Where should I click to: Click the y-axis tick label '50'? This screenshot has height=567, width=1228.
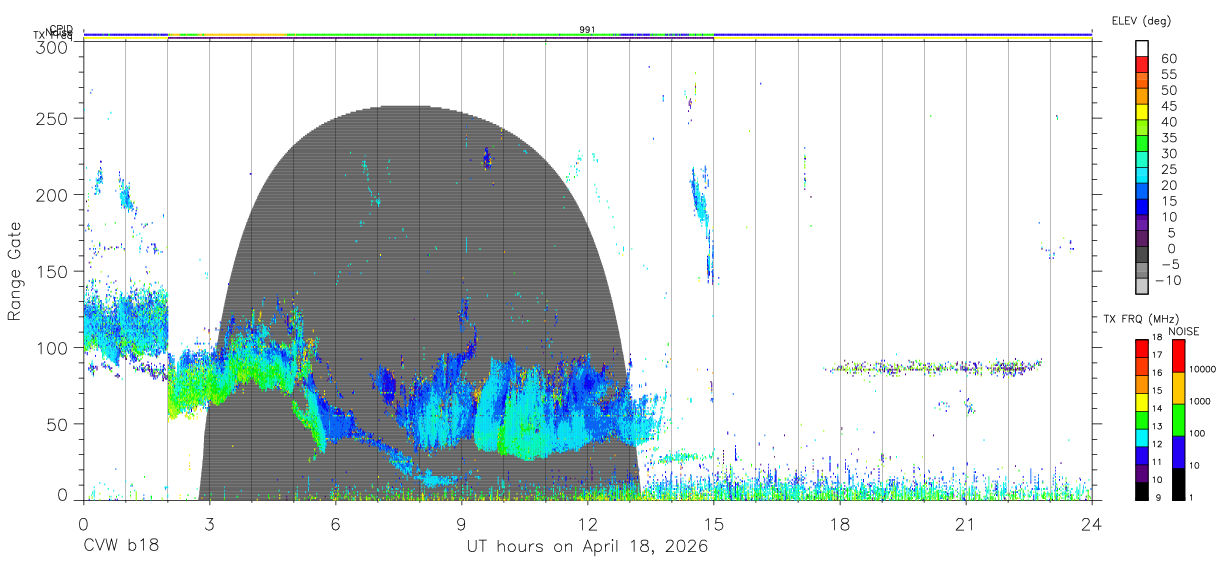57,424
